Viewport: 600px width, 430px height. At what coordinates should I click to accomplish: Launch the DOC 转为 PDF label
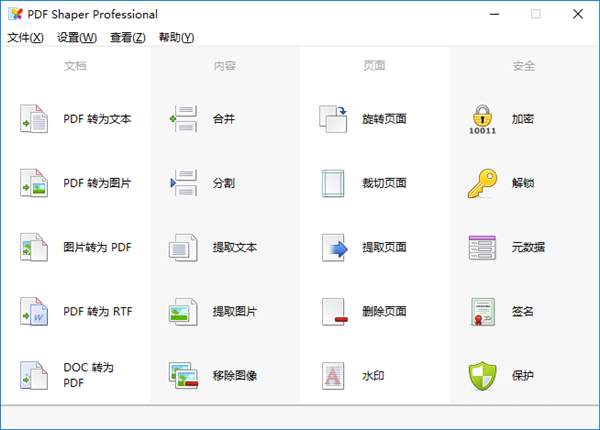point(88,375)
